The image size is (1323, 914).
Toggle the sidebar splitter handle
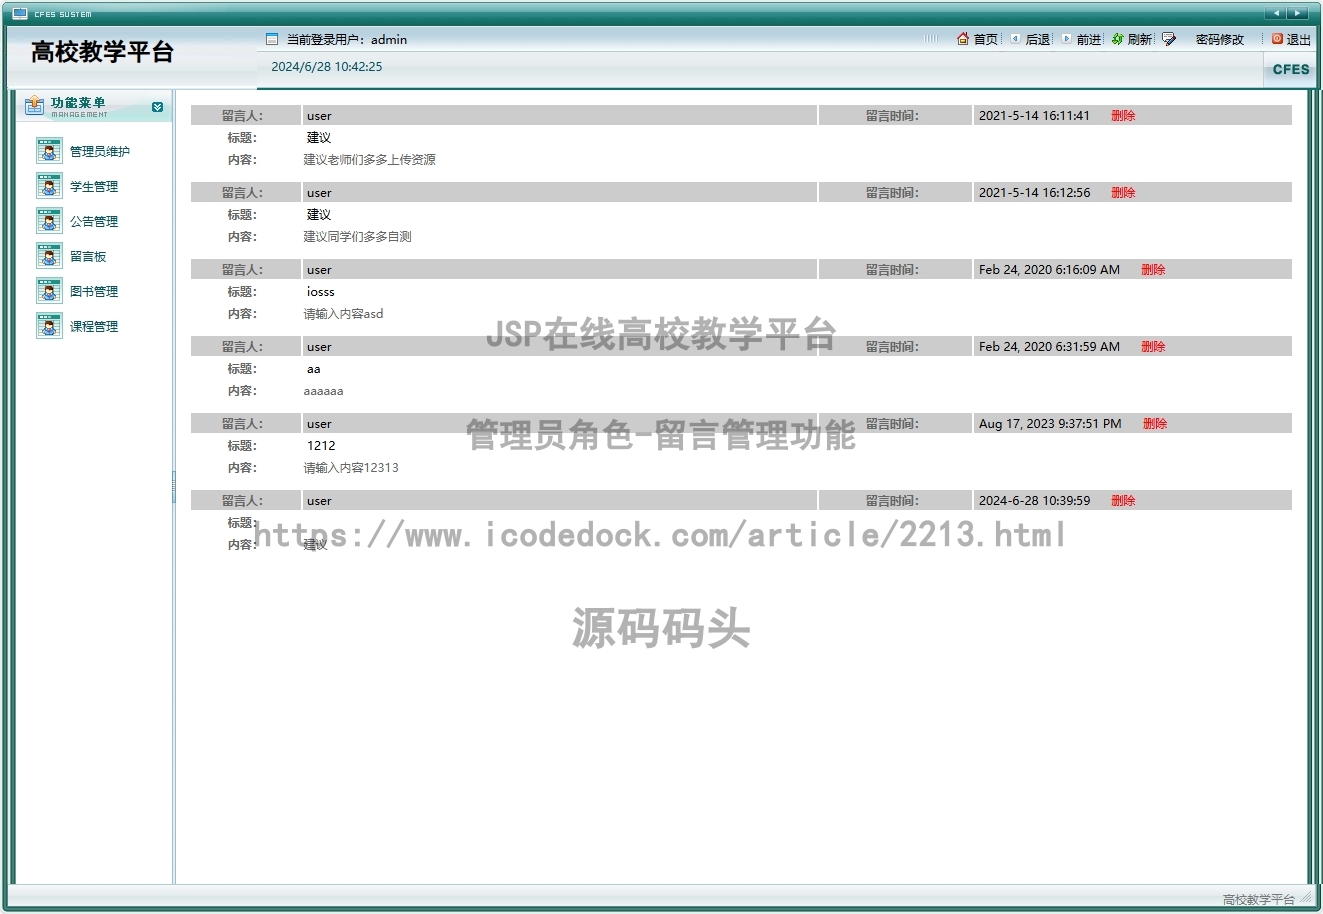coord(174,486)
